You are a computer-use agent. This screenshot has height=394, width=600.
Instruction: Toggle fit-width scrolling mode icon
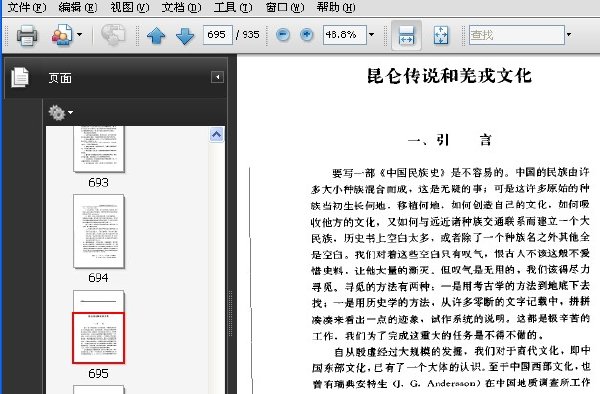[406, 35]
